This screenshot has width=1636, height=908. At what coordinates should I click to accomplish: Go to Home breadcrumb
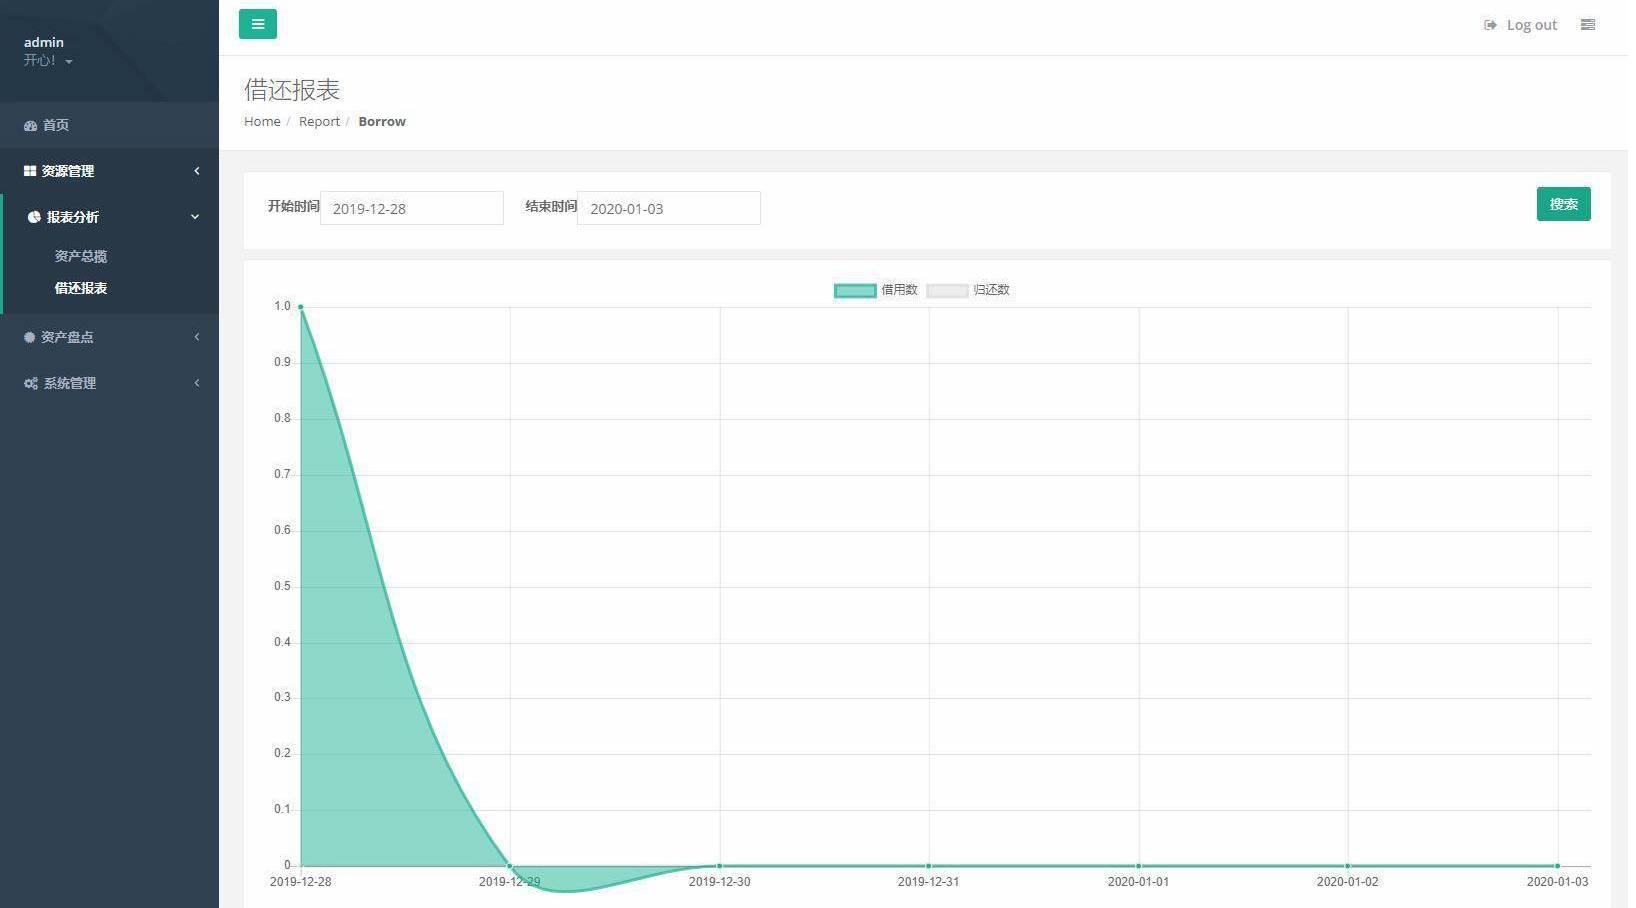262,121
